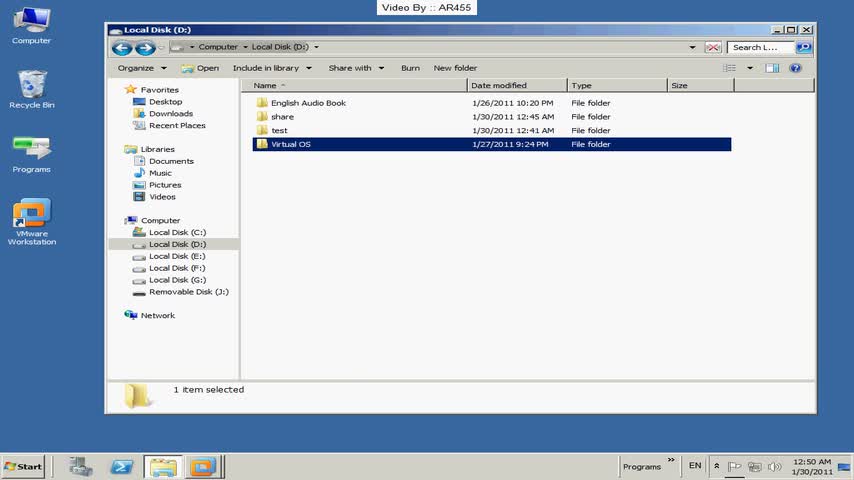Image resolution: width=854 pixels, height=480 pixels.
Task: Select Removable Disk (J:) in tree
Action: [188, 292]
